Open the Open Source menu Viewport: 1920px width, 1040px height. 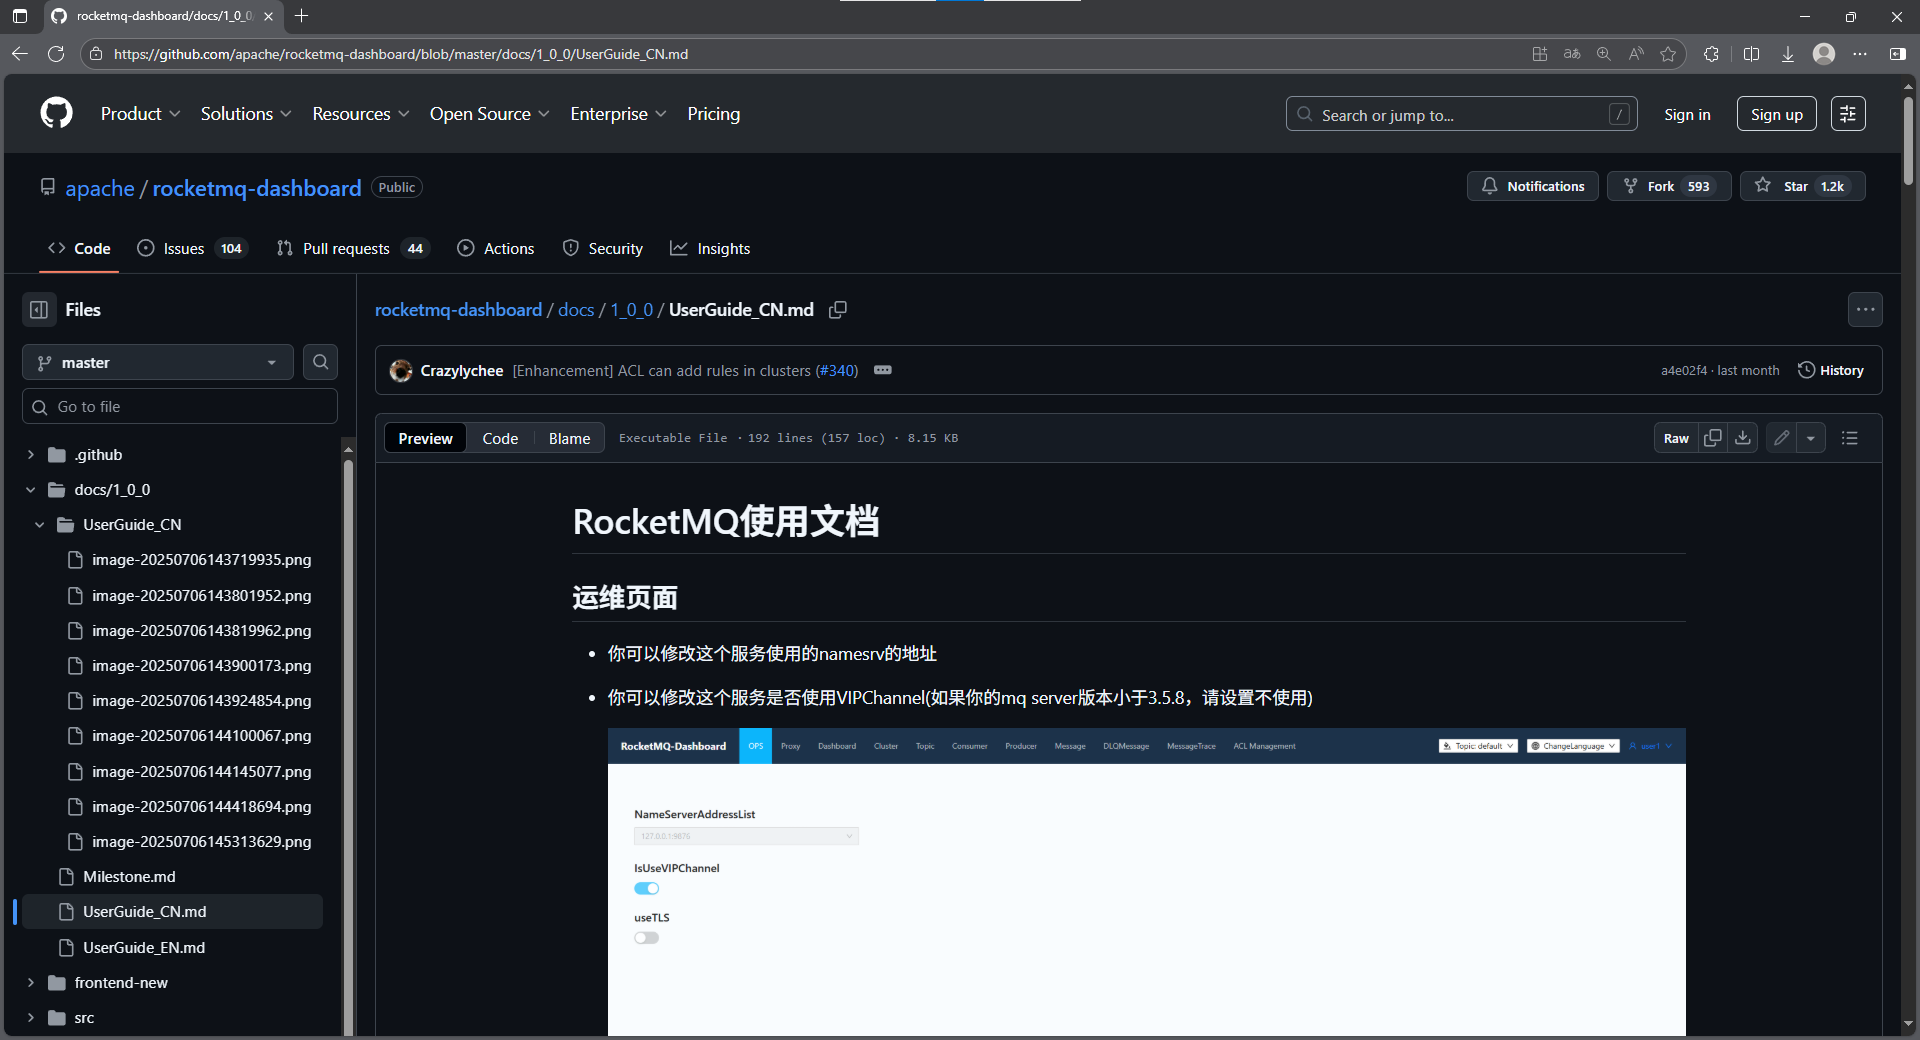tap(488, 114)
